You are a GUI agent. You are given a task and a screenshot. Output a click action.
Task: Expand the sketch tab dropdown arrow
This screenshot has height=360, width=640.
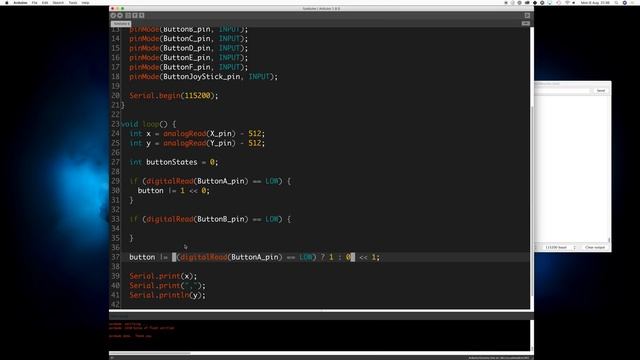click(x=526, y=24)
